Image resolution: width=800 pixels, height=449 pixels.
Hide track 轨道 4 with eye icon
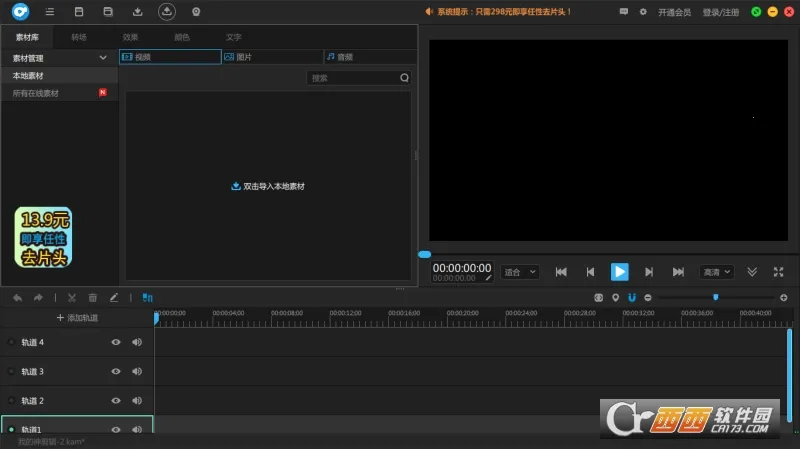(116, 342)
